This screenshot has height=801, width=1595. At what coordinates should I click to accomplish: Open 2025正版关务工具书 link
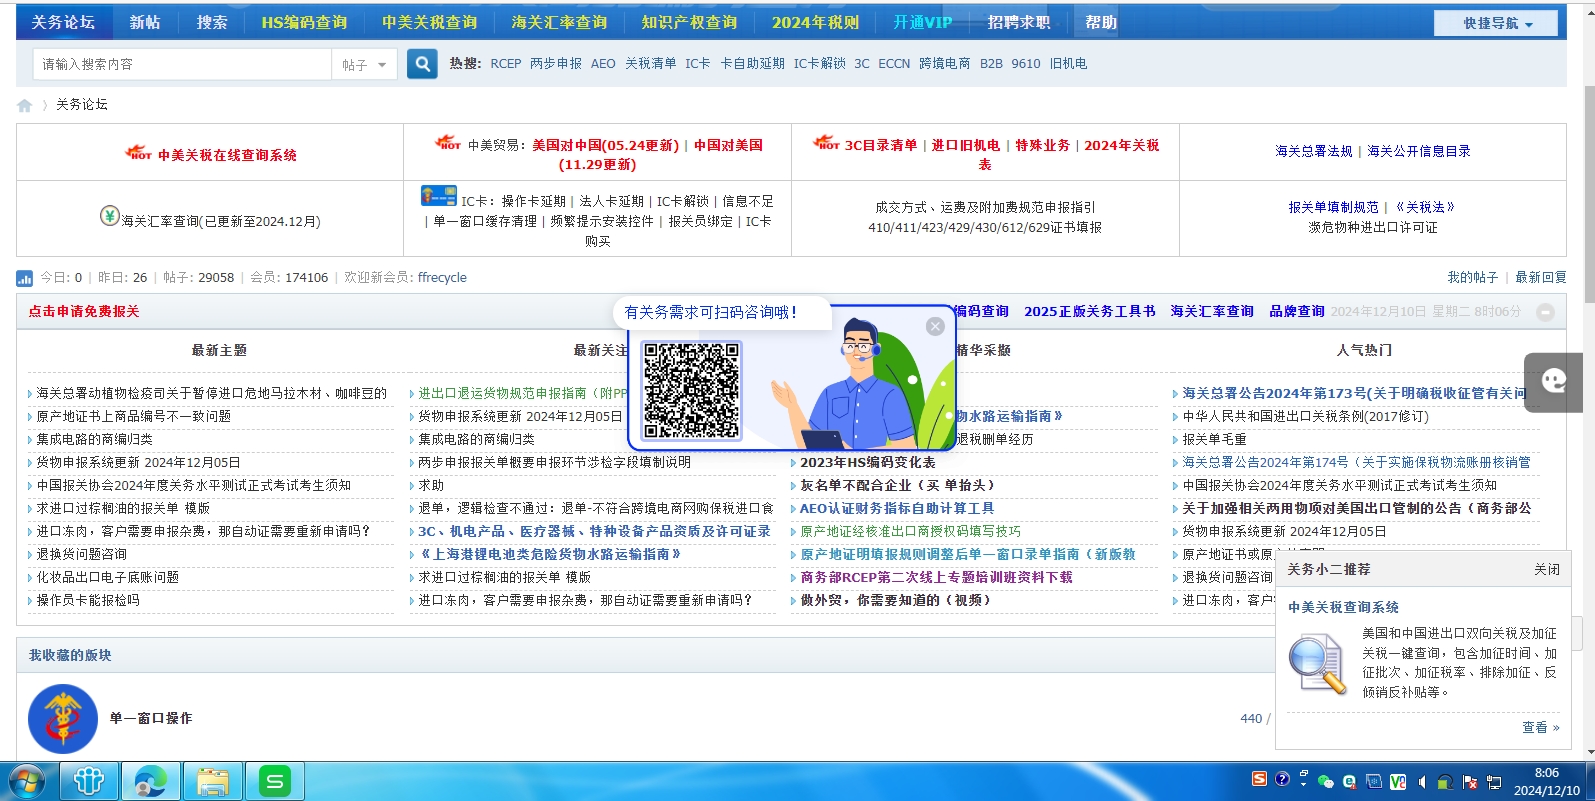tap(1090, 312)
